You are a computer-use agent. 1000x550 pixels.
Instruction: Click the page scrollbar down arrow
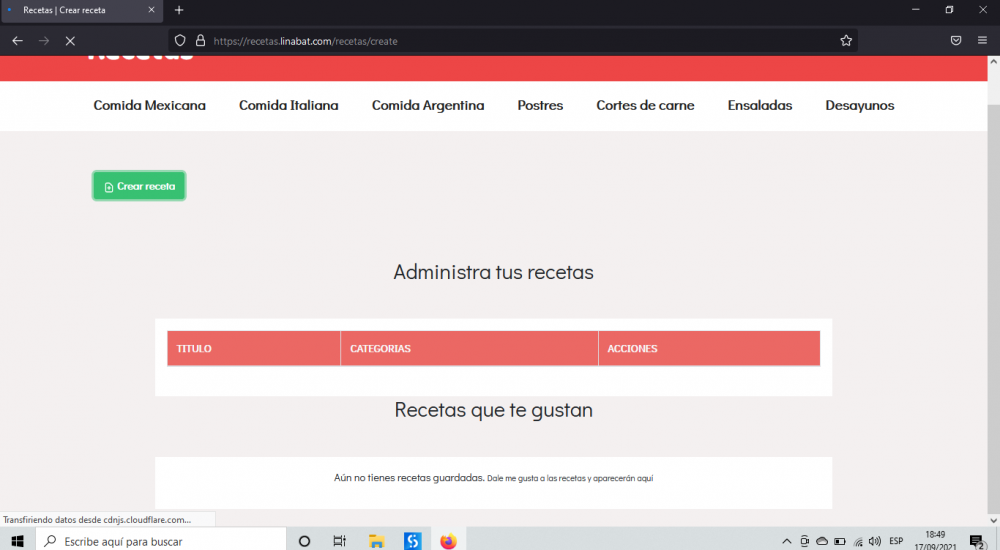point(993,521)
